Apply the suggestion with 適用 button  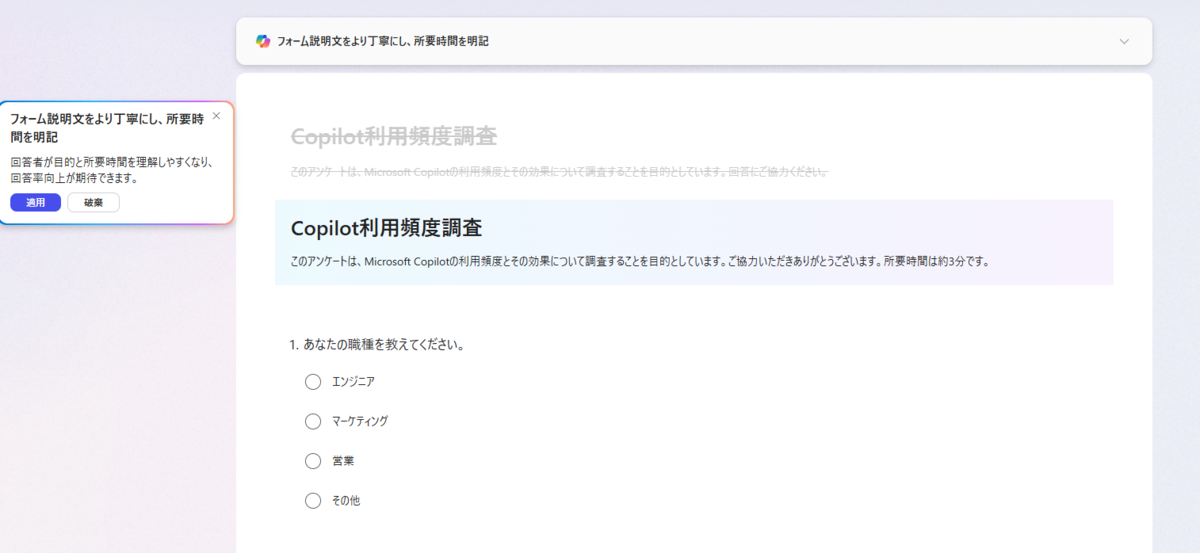click(x=36, y=202)
